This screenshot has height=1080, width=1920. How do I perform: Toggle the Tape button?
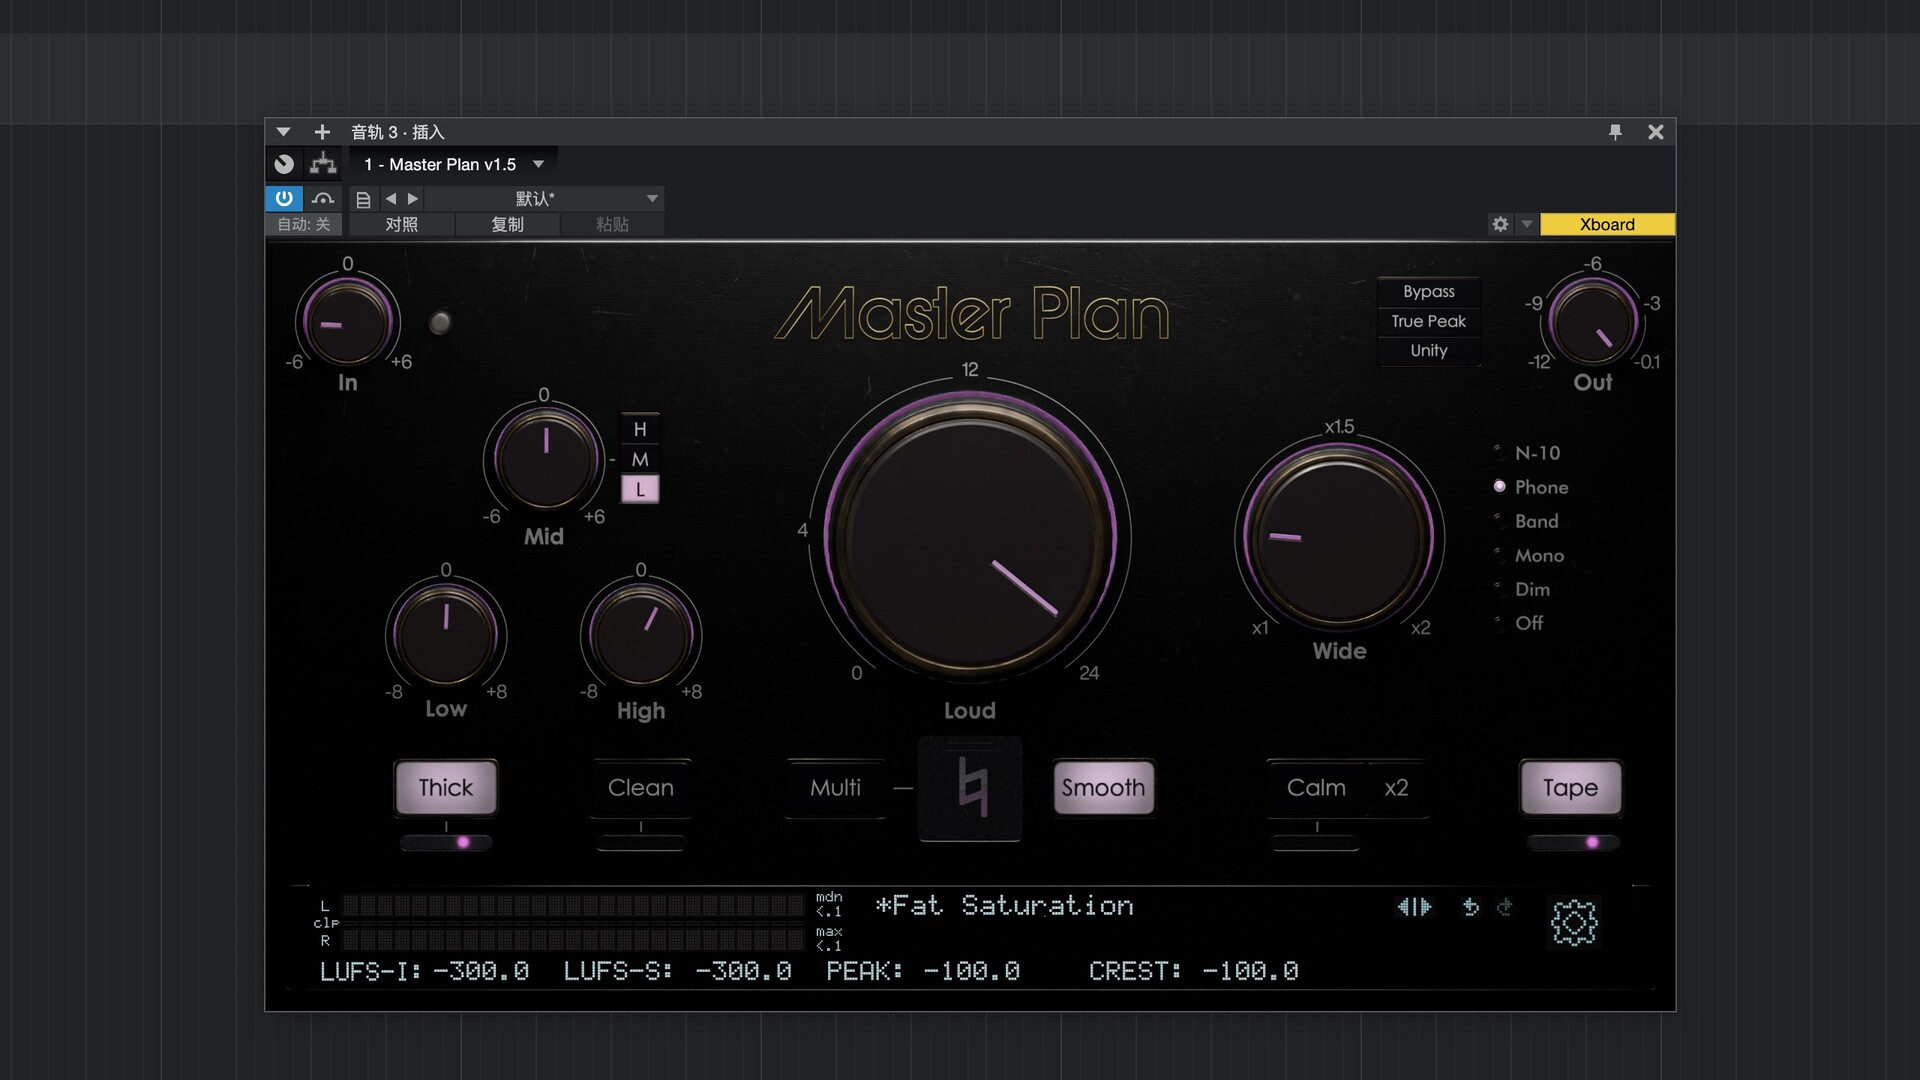(x=1570, y=787)
